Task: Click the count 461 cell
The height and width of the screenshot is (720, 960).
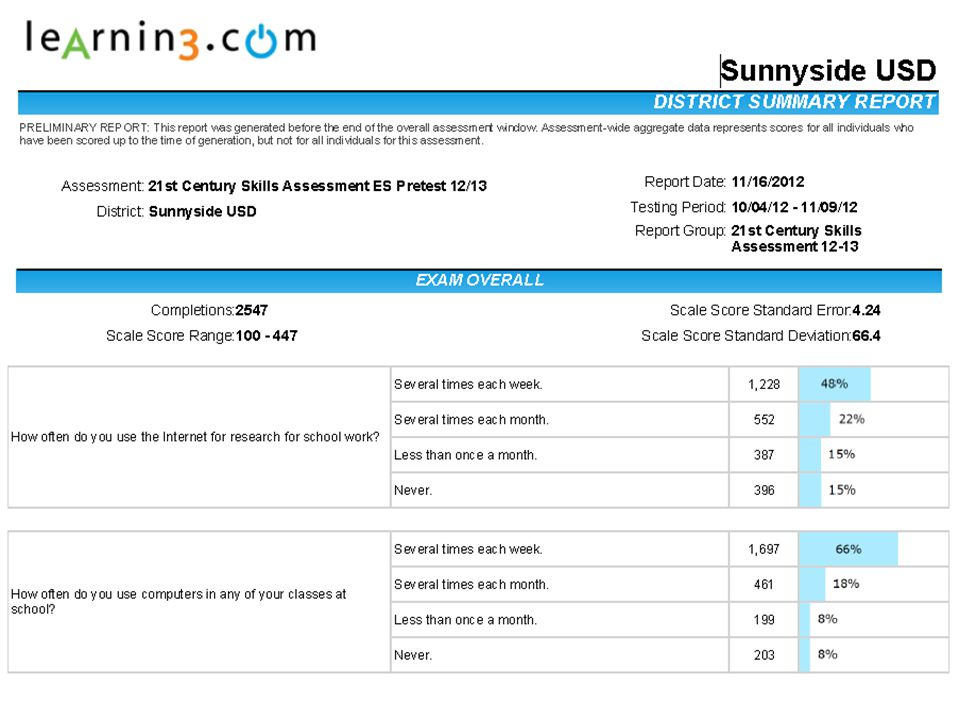Action: click(x=763, y=585)
